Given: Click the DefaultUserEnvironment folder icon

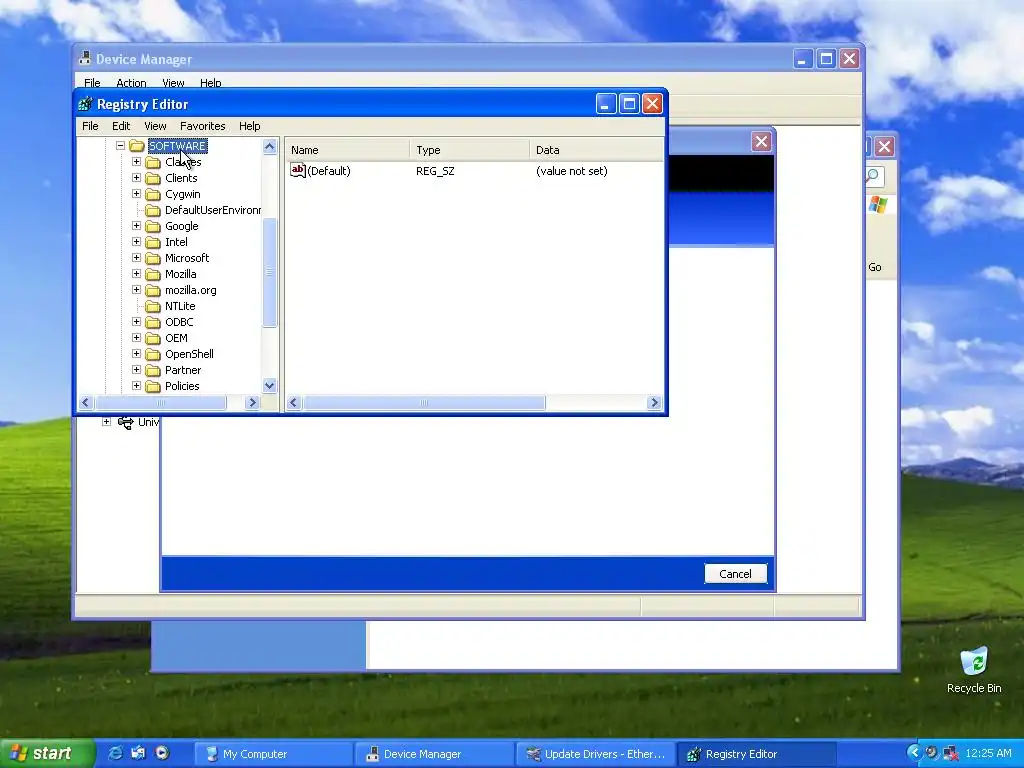Looking at the screenshot, I should (153, 210).
